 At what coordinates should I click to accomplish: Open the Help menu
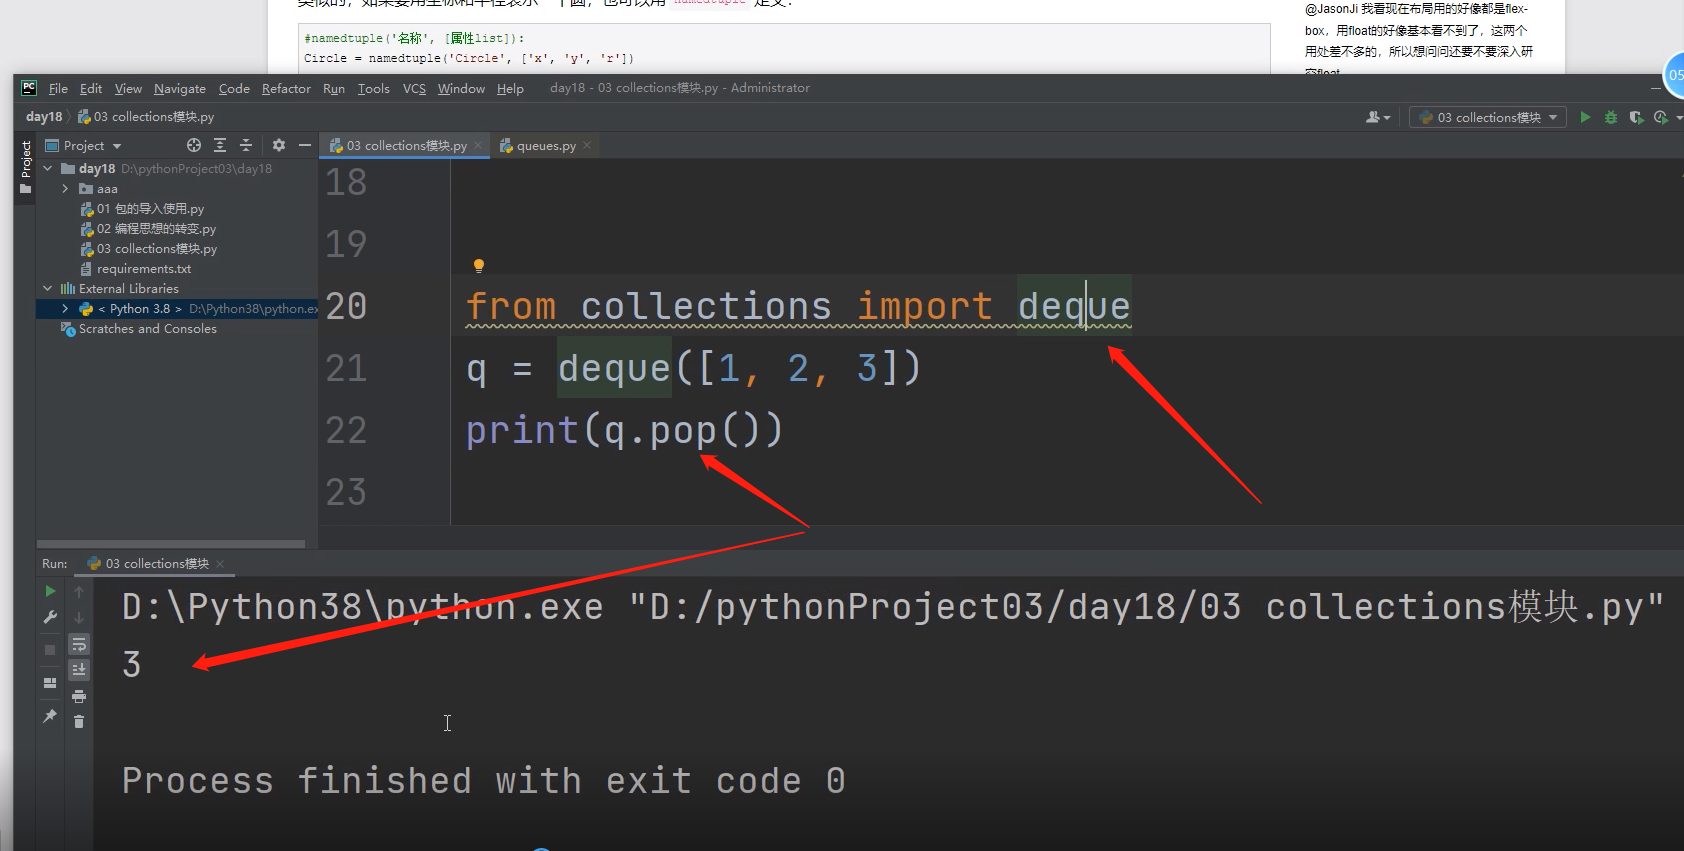[x=510, y=88]
